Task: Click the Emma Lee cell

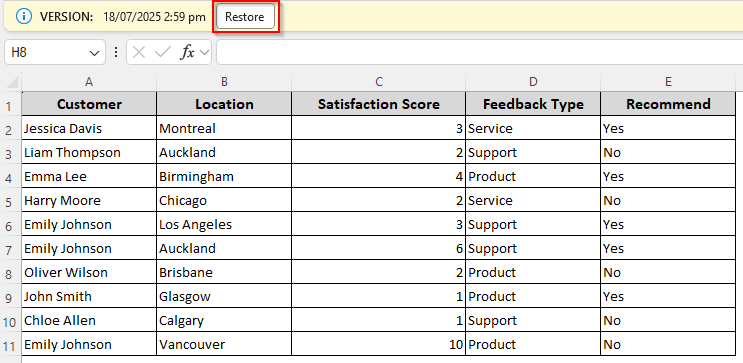Action: [x=89, y=176]
